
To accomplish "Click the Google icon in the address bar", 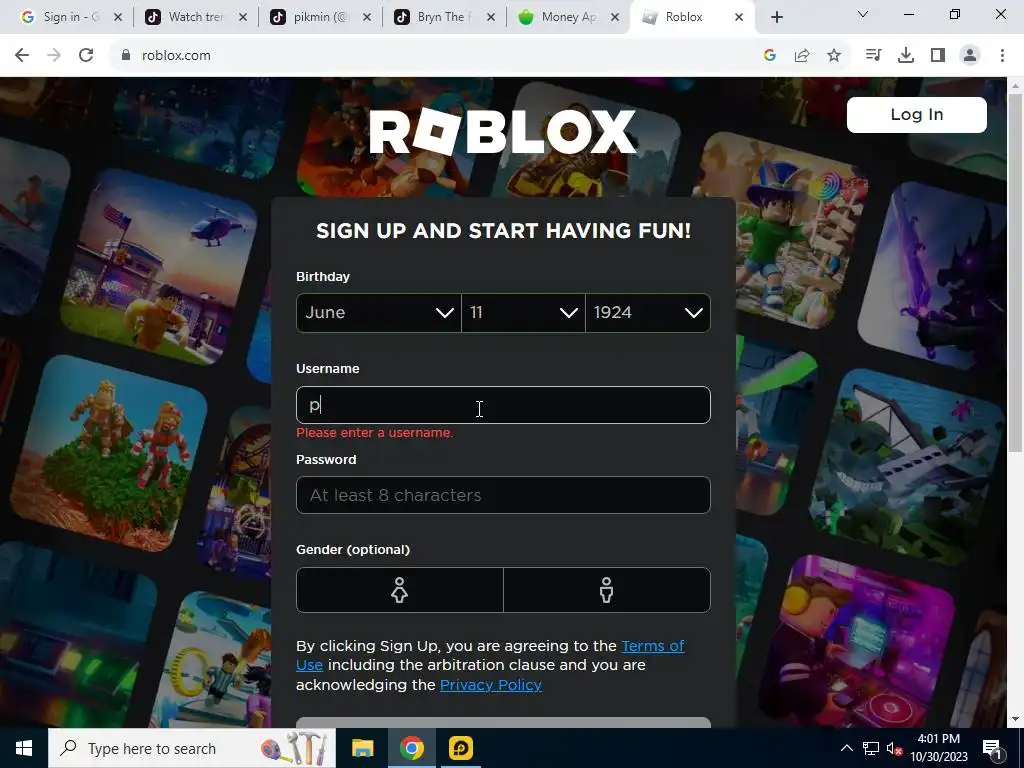I will tap(770, 56).
